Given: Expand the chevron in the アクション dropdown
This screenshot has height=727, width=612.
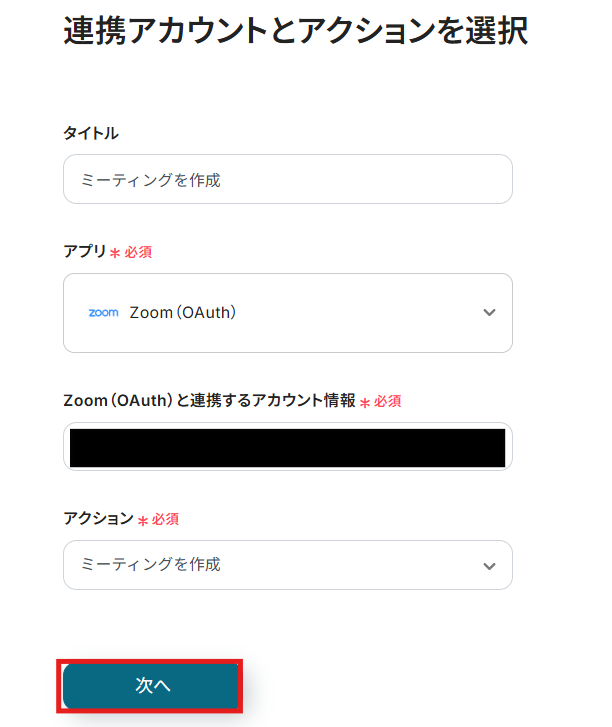Looking at the screenshot, I should (489, 566).
